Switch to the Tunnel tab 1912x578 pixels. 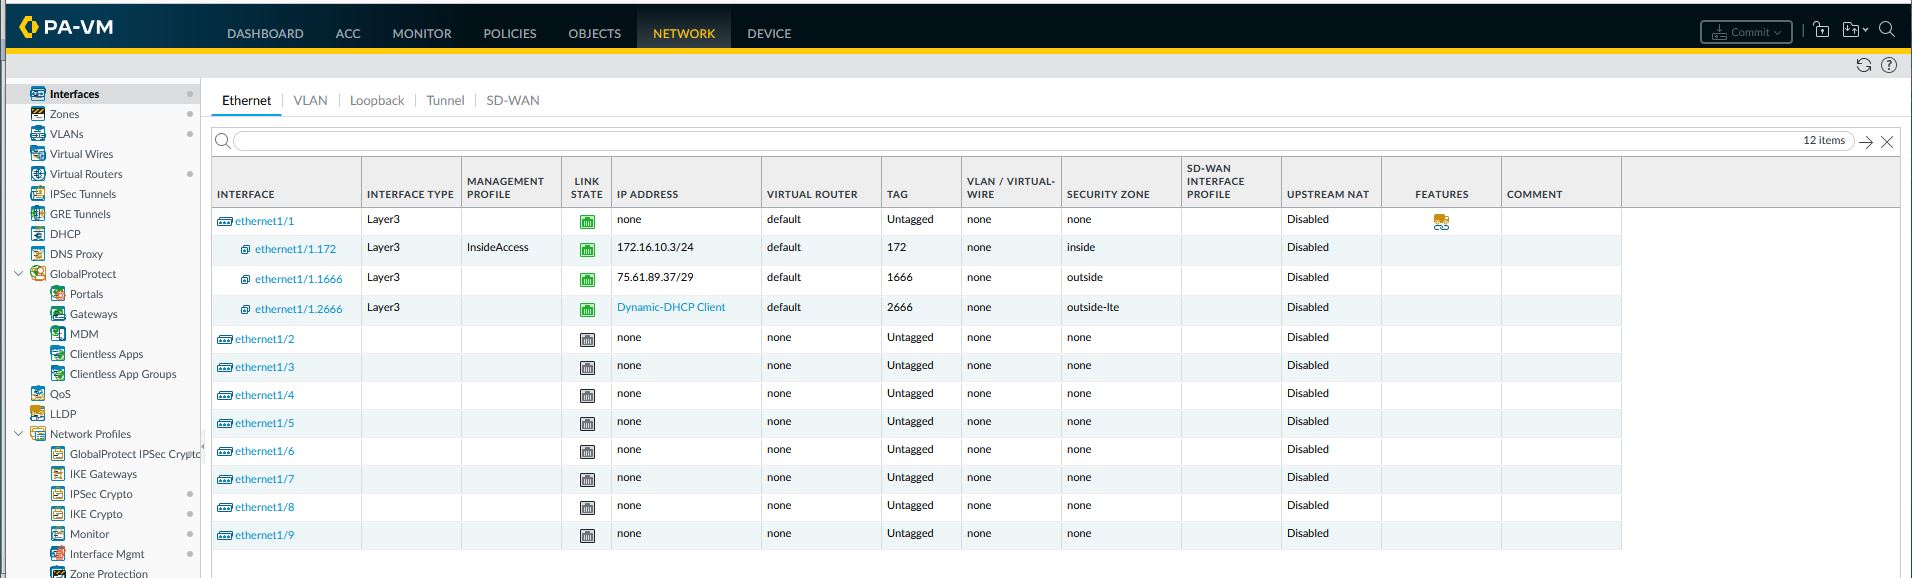coord(445,101)
